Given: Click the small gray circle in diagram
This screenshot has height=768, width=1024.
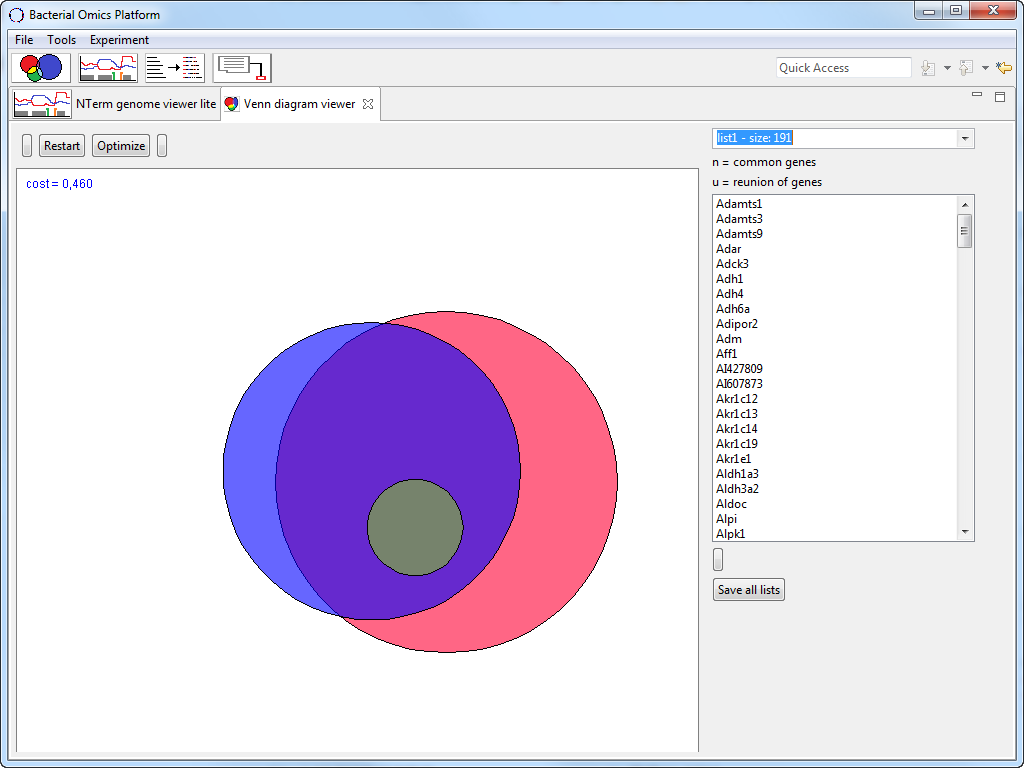Looking at the screenshot, I should pos(415,527).
